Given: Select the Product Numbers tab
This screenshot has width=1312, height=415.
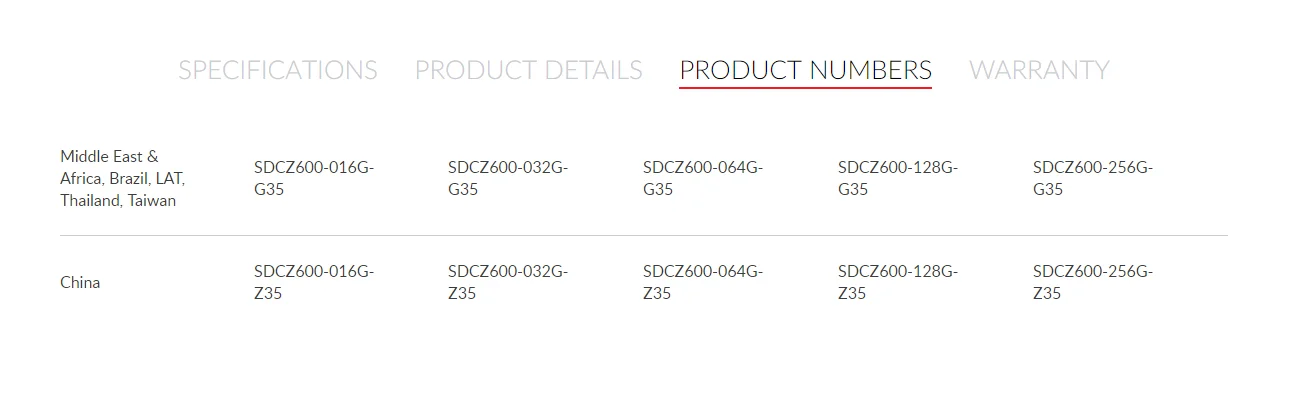Looking at the screenshot, I should (x=805, y=70).
